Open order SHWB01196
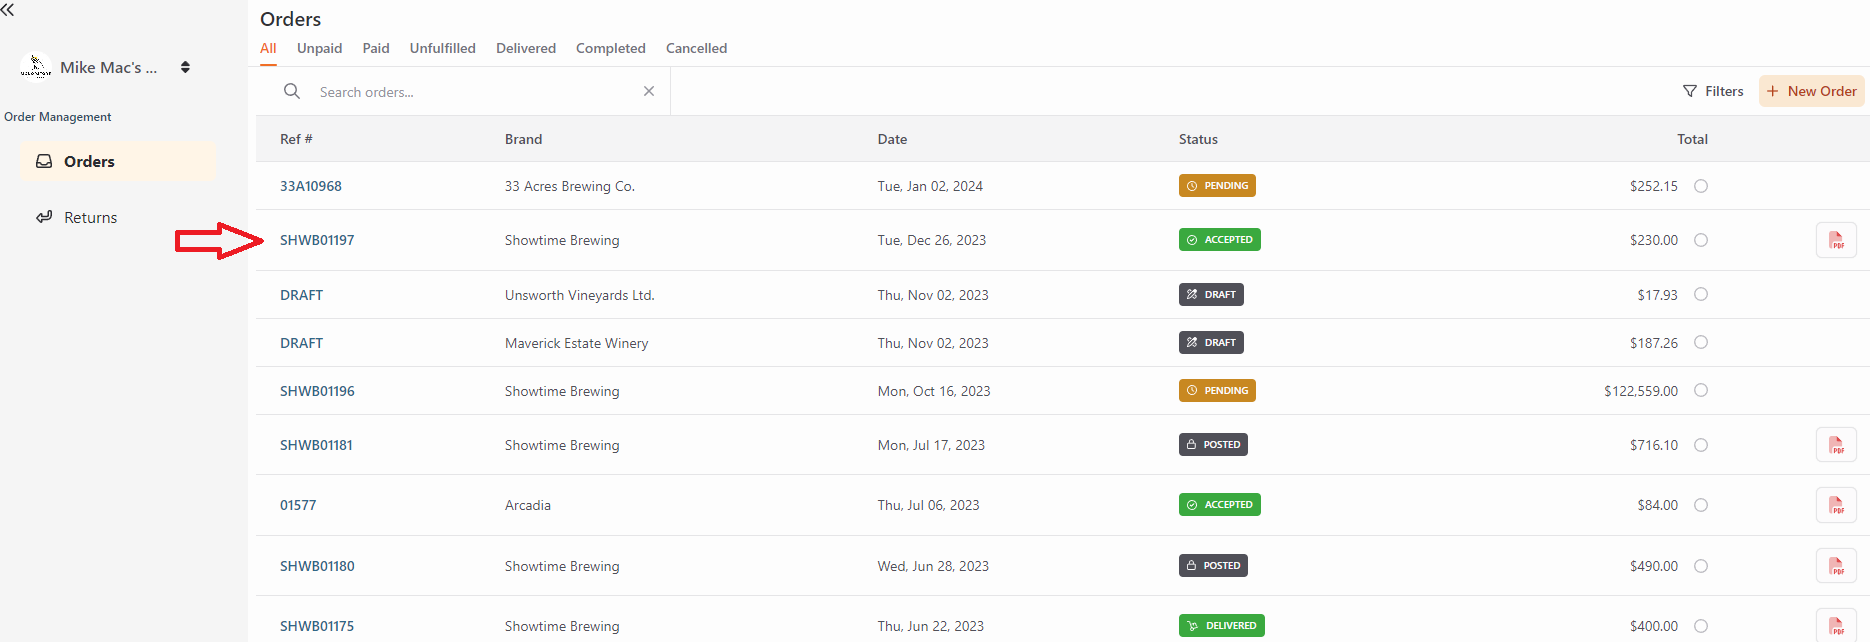This screenshot has height=642, width=1870. click(317, 391)
